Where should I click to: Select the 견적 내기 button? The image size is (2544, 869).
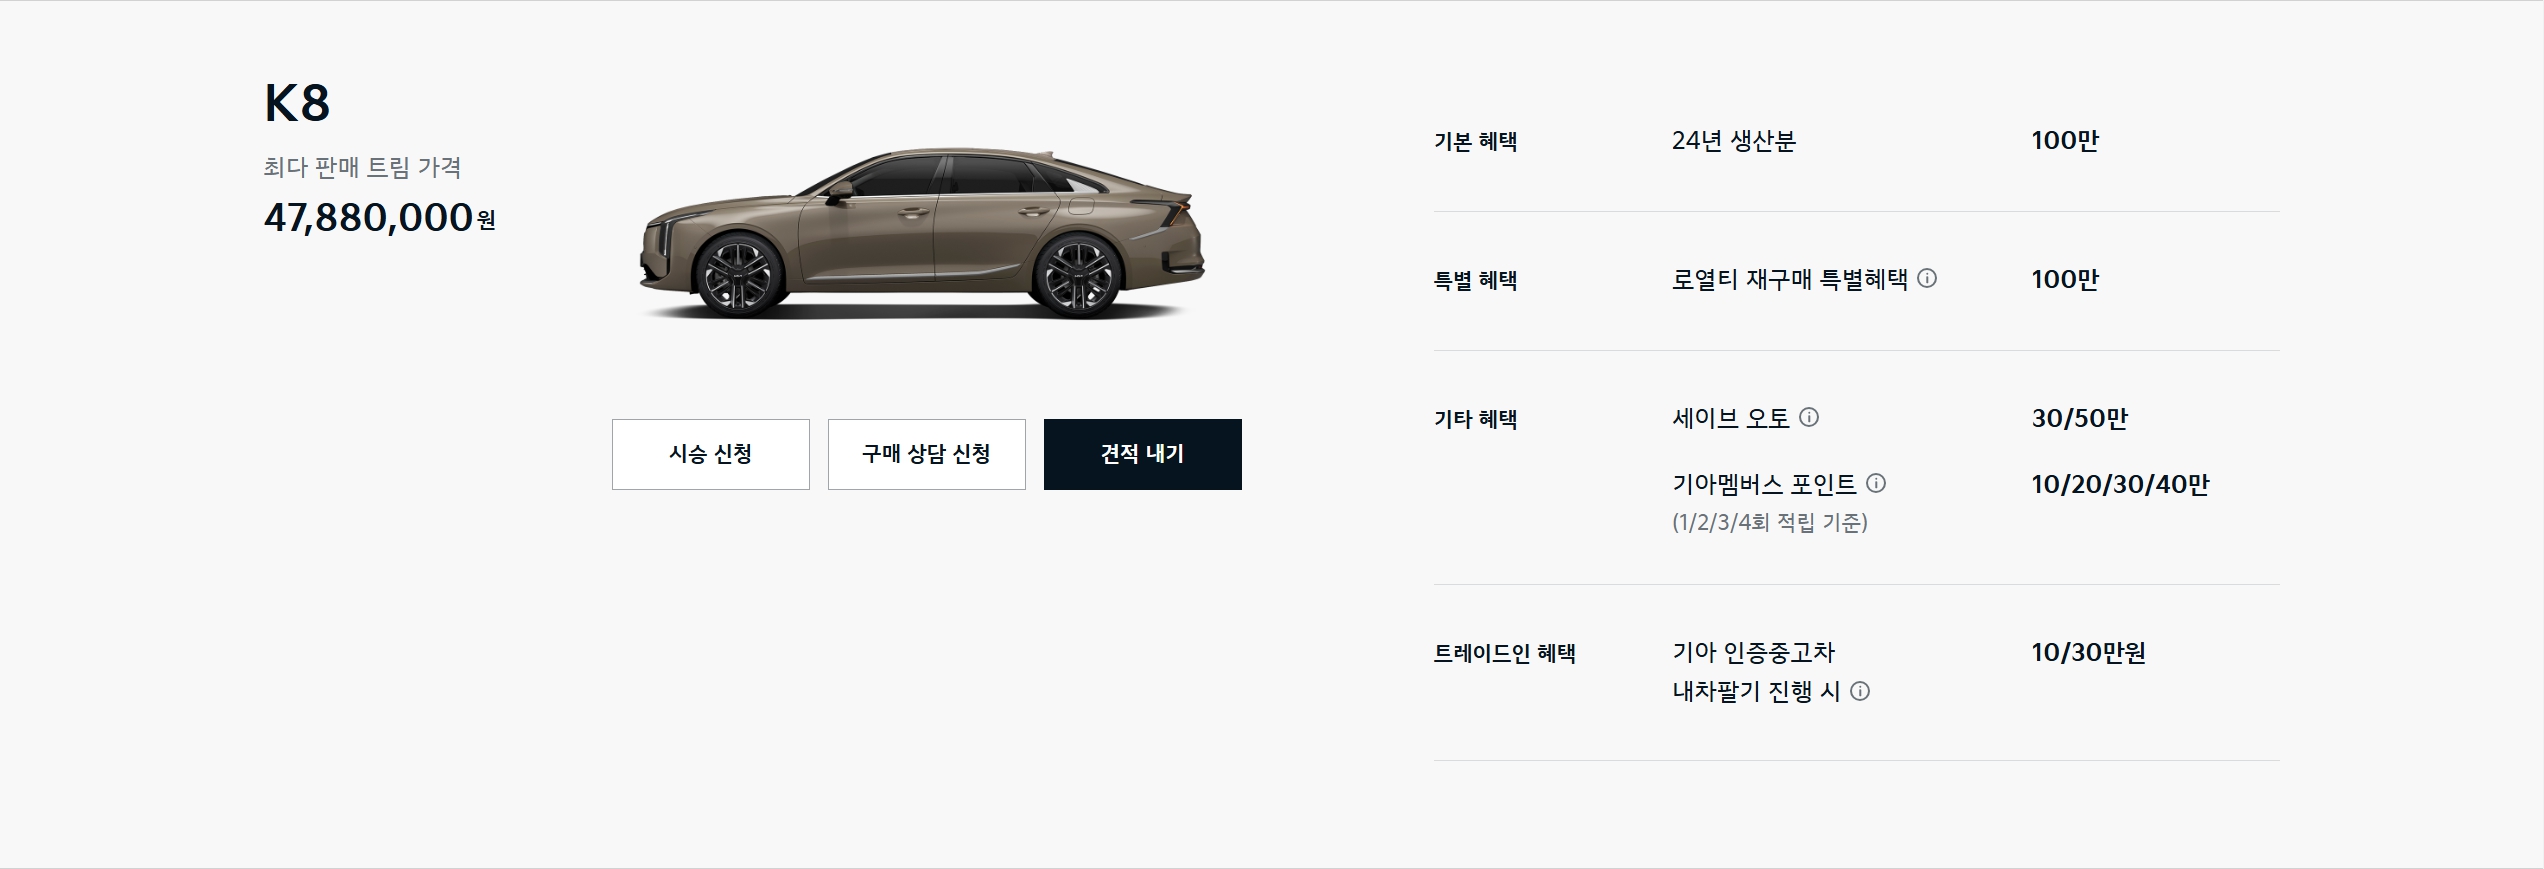click(x=1142, y=454)
